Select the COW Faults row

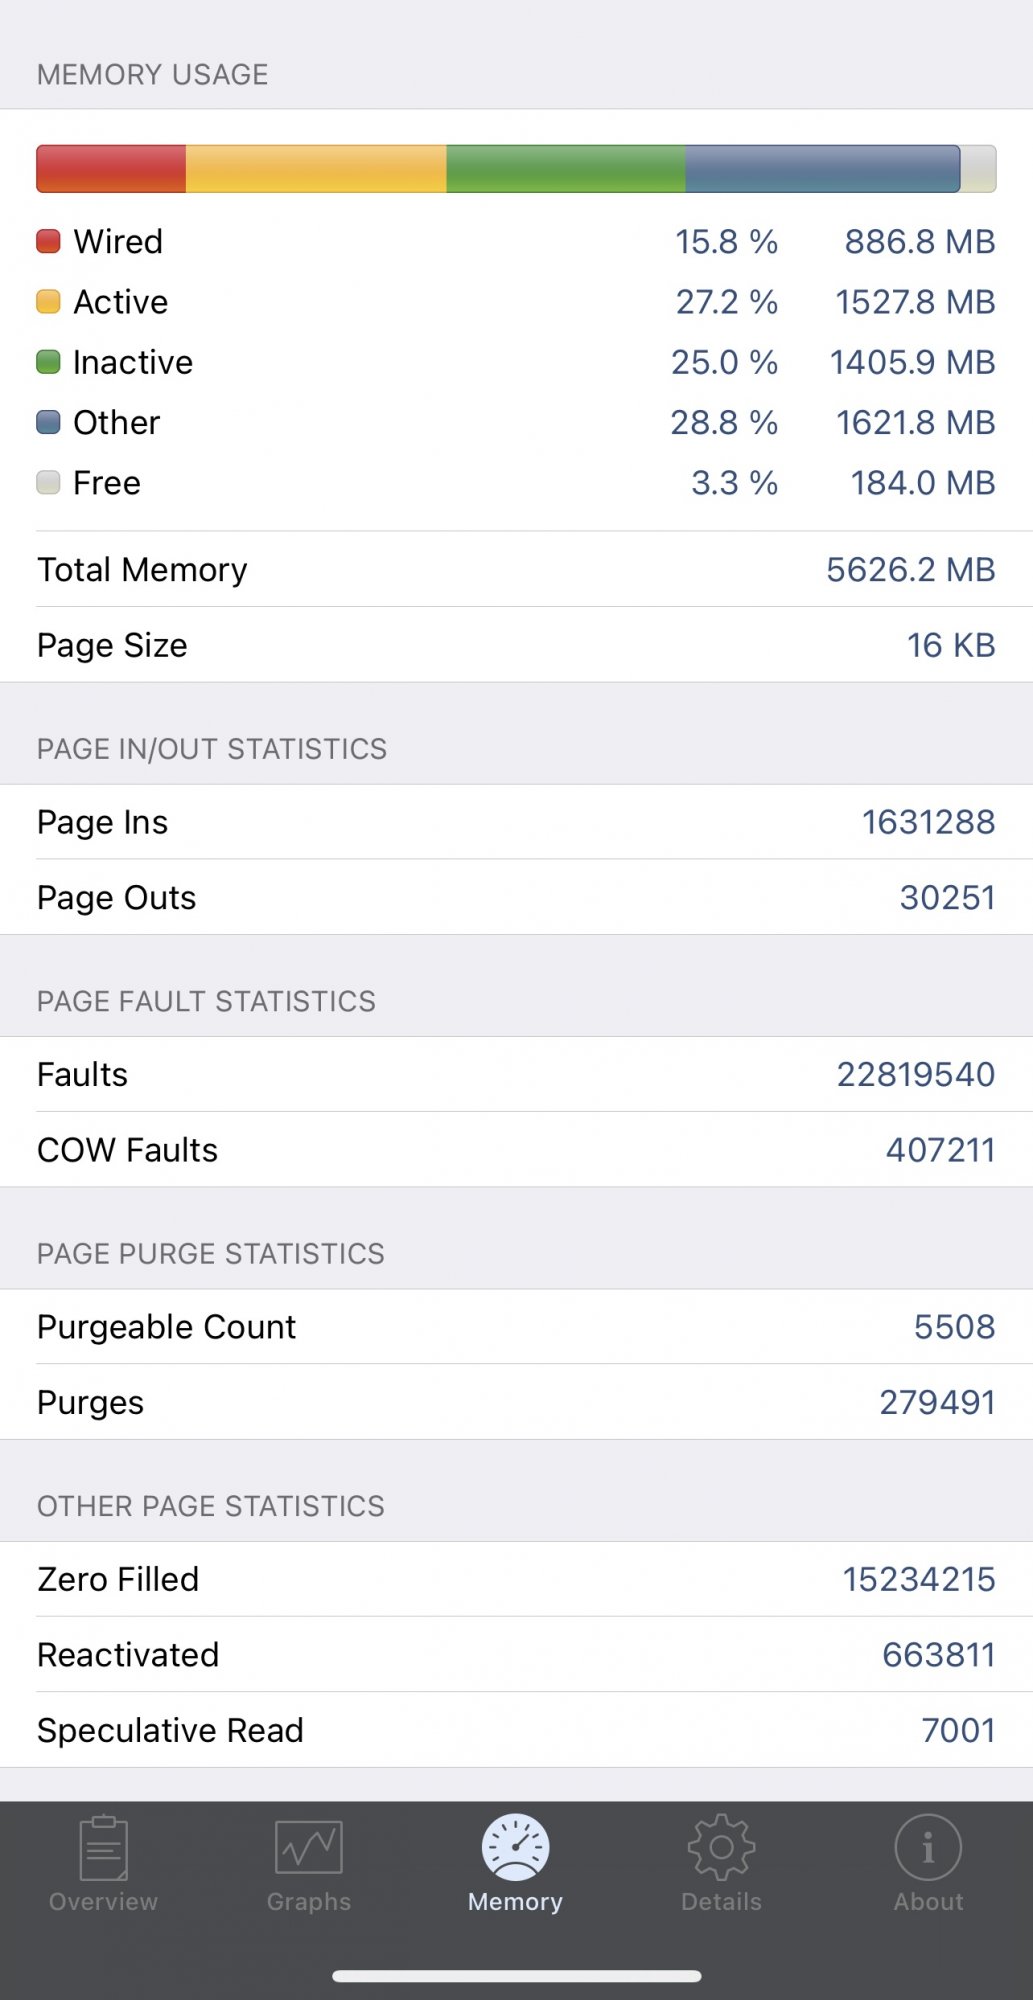[516, 1150]
